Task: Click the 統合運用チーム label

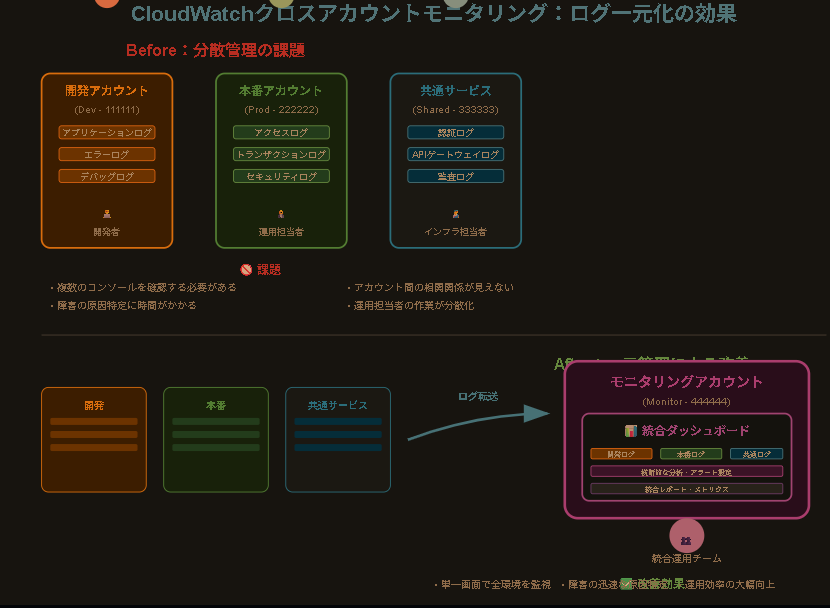Action: (x=687, y=558)
